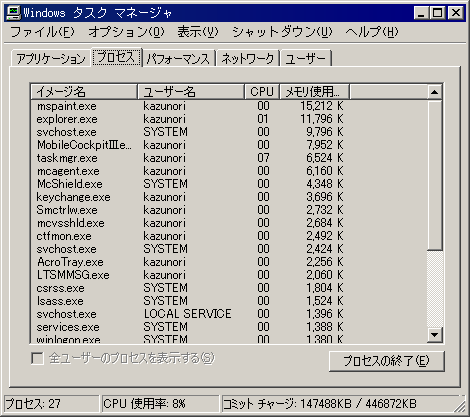Open the シャットダウン(U) menu
Image resolution: width=470 pixels, height=417 pixels.
click(x=282, y=32)
